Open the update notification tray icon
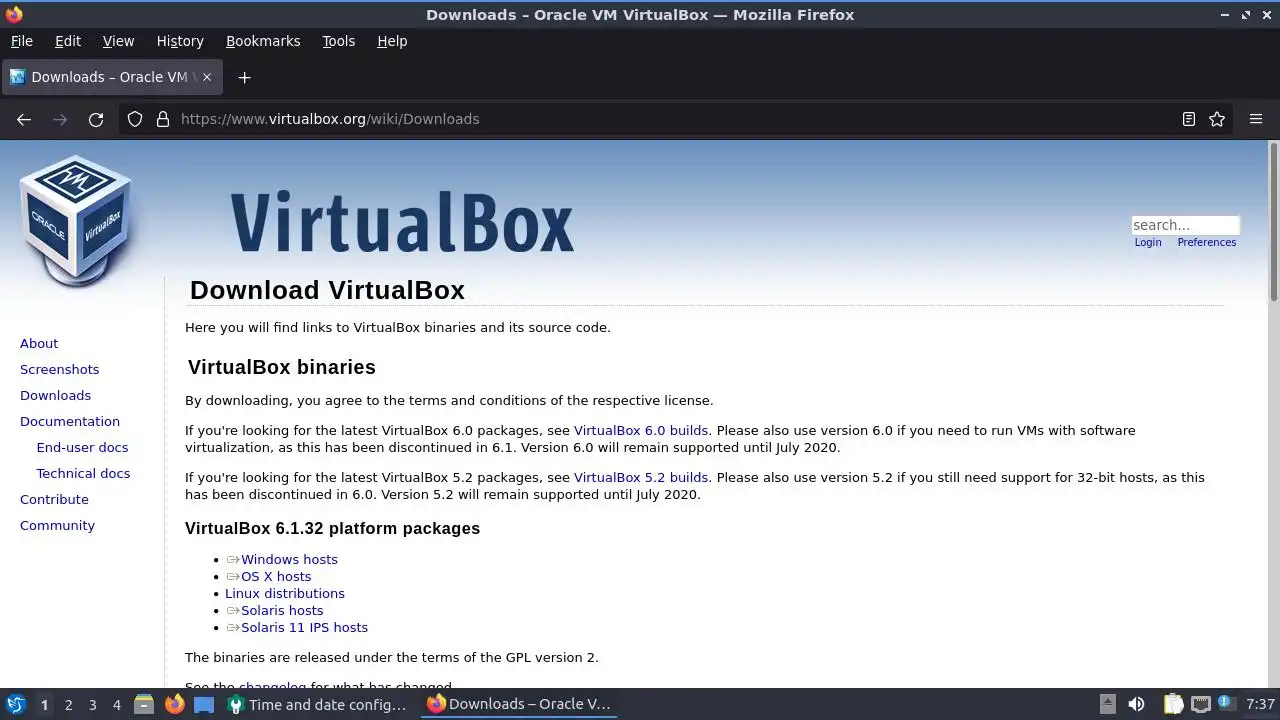1280x720 pixels. coord(1226,703)
